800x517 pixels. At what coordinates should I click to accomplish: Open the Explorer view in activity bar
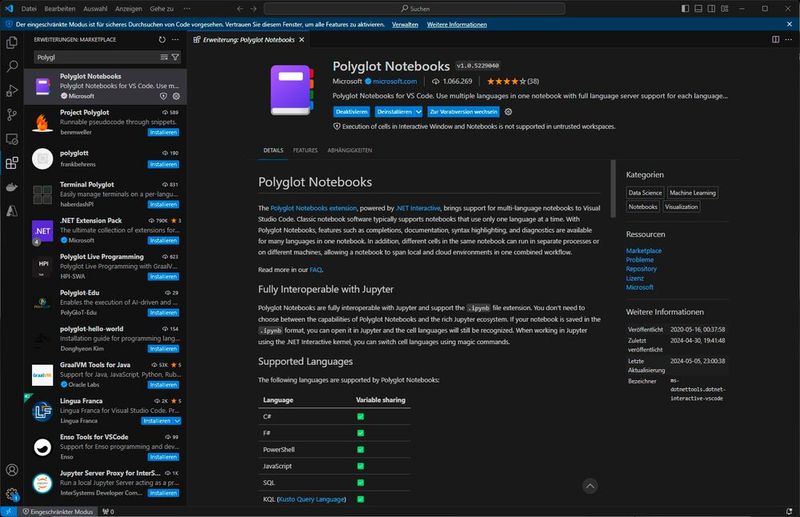12,42
